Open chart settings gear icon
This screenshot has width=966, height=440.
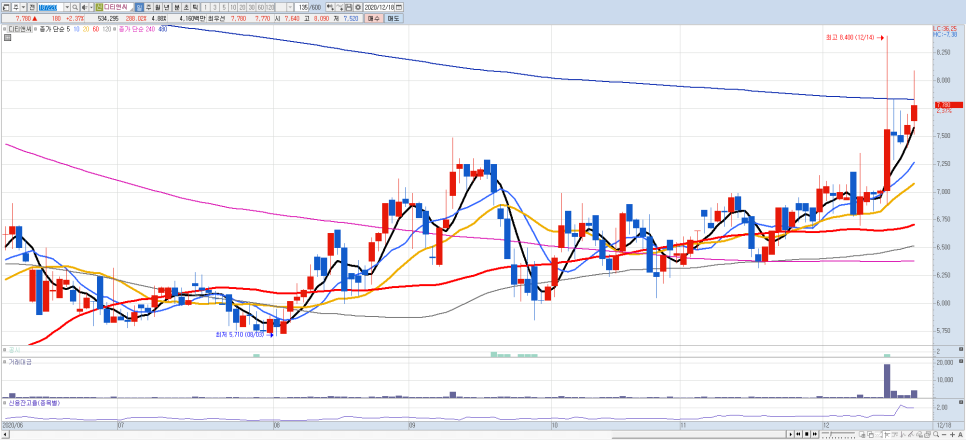358,7
